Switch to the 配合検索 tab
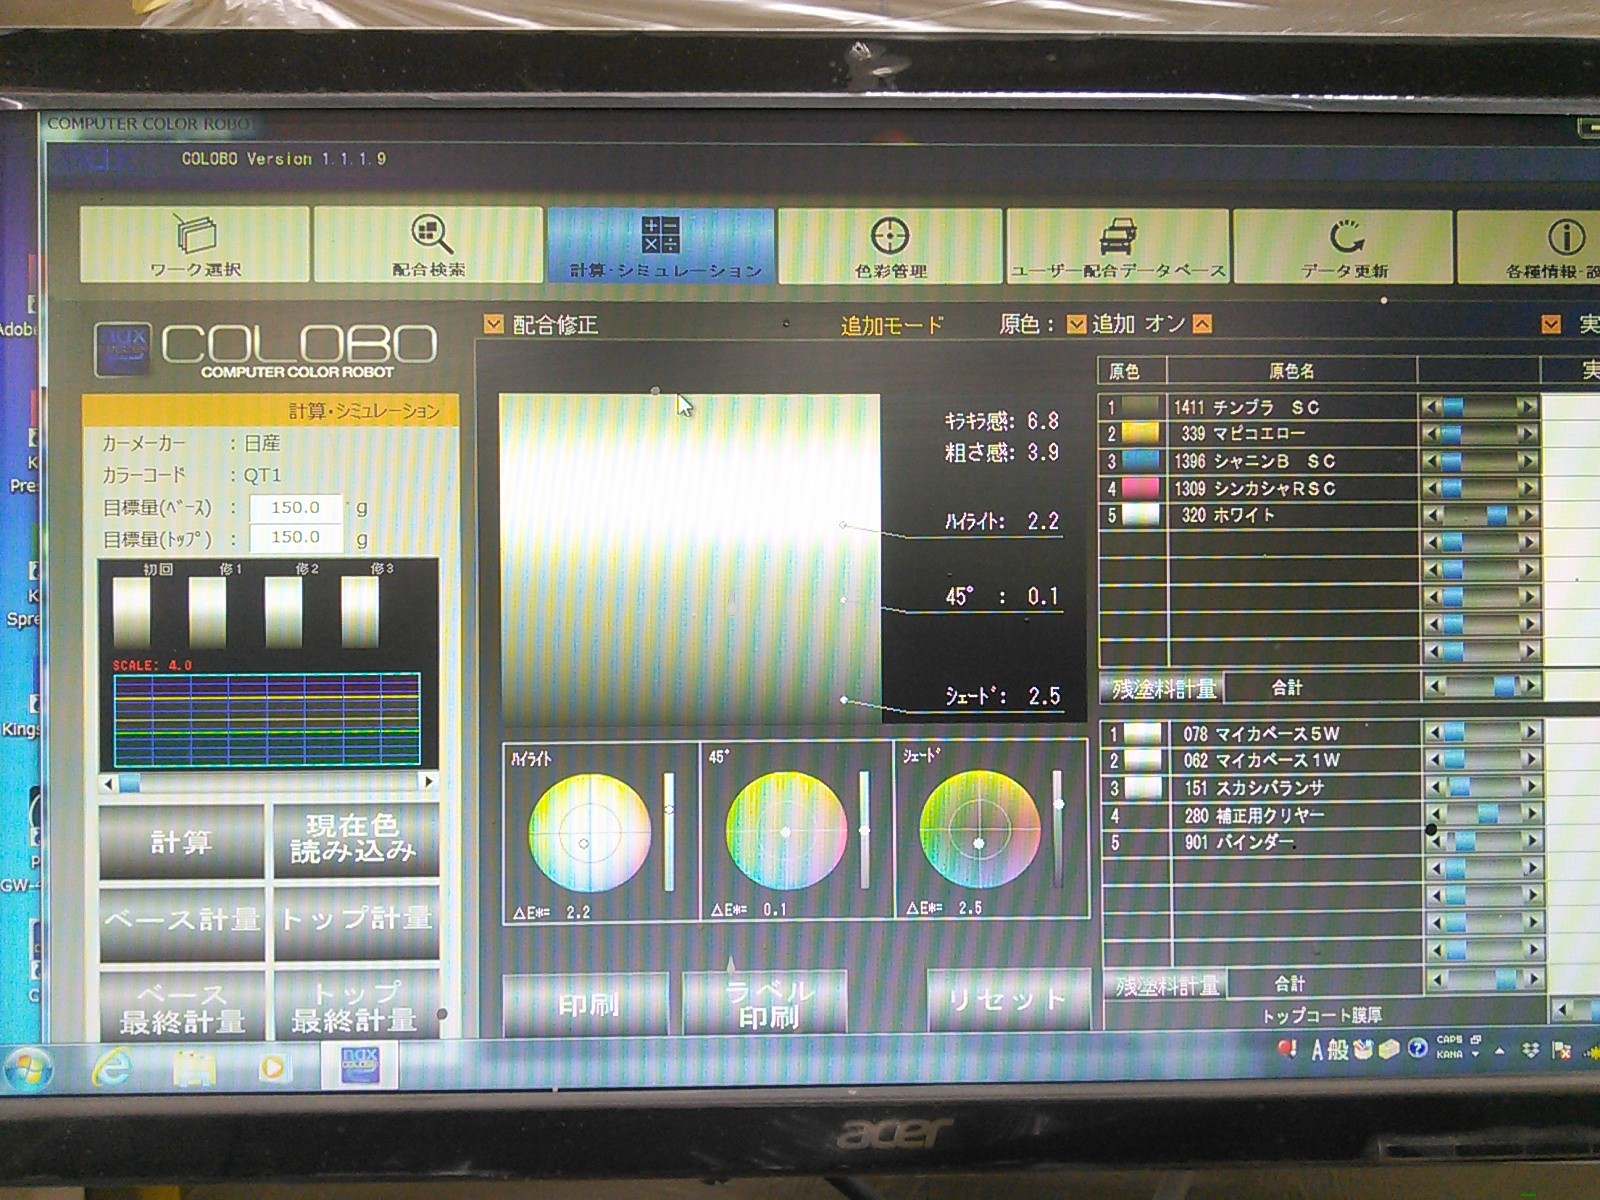Image resolution: width=1600 pixels, height=1200 pixels. pos(428,245)
